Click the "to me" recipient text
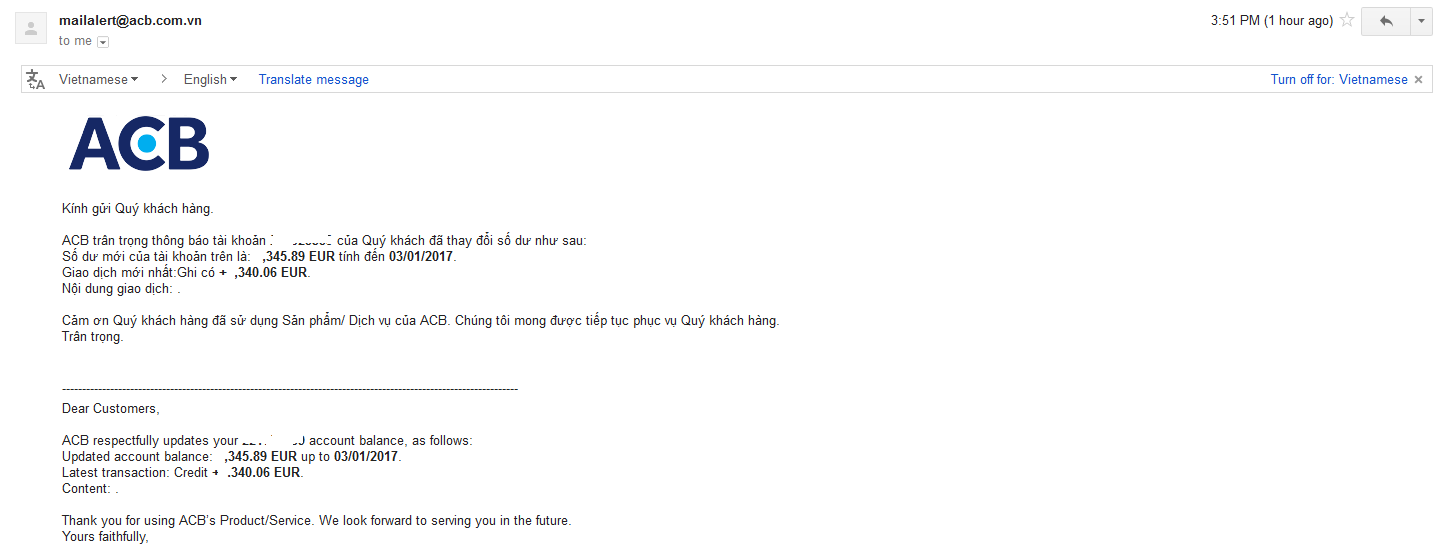The width and height of the screenshot is (1451, 559). point(75,41)
